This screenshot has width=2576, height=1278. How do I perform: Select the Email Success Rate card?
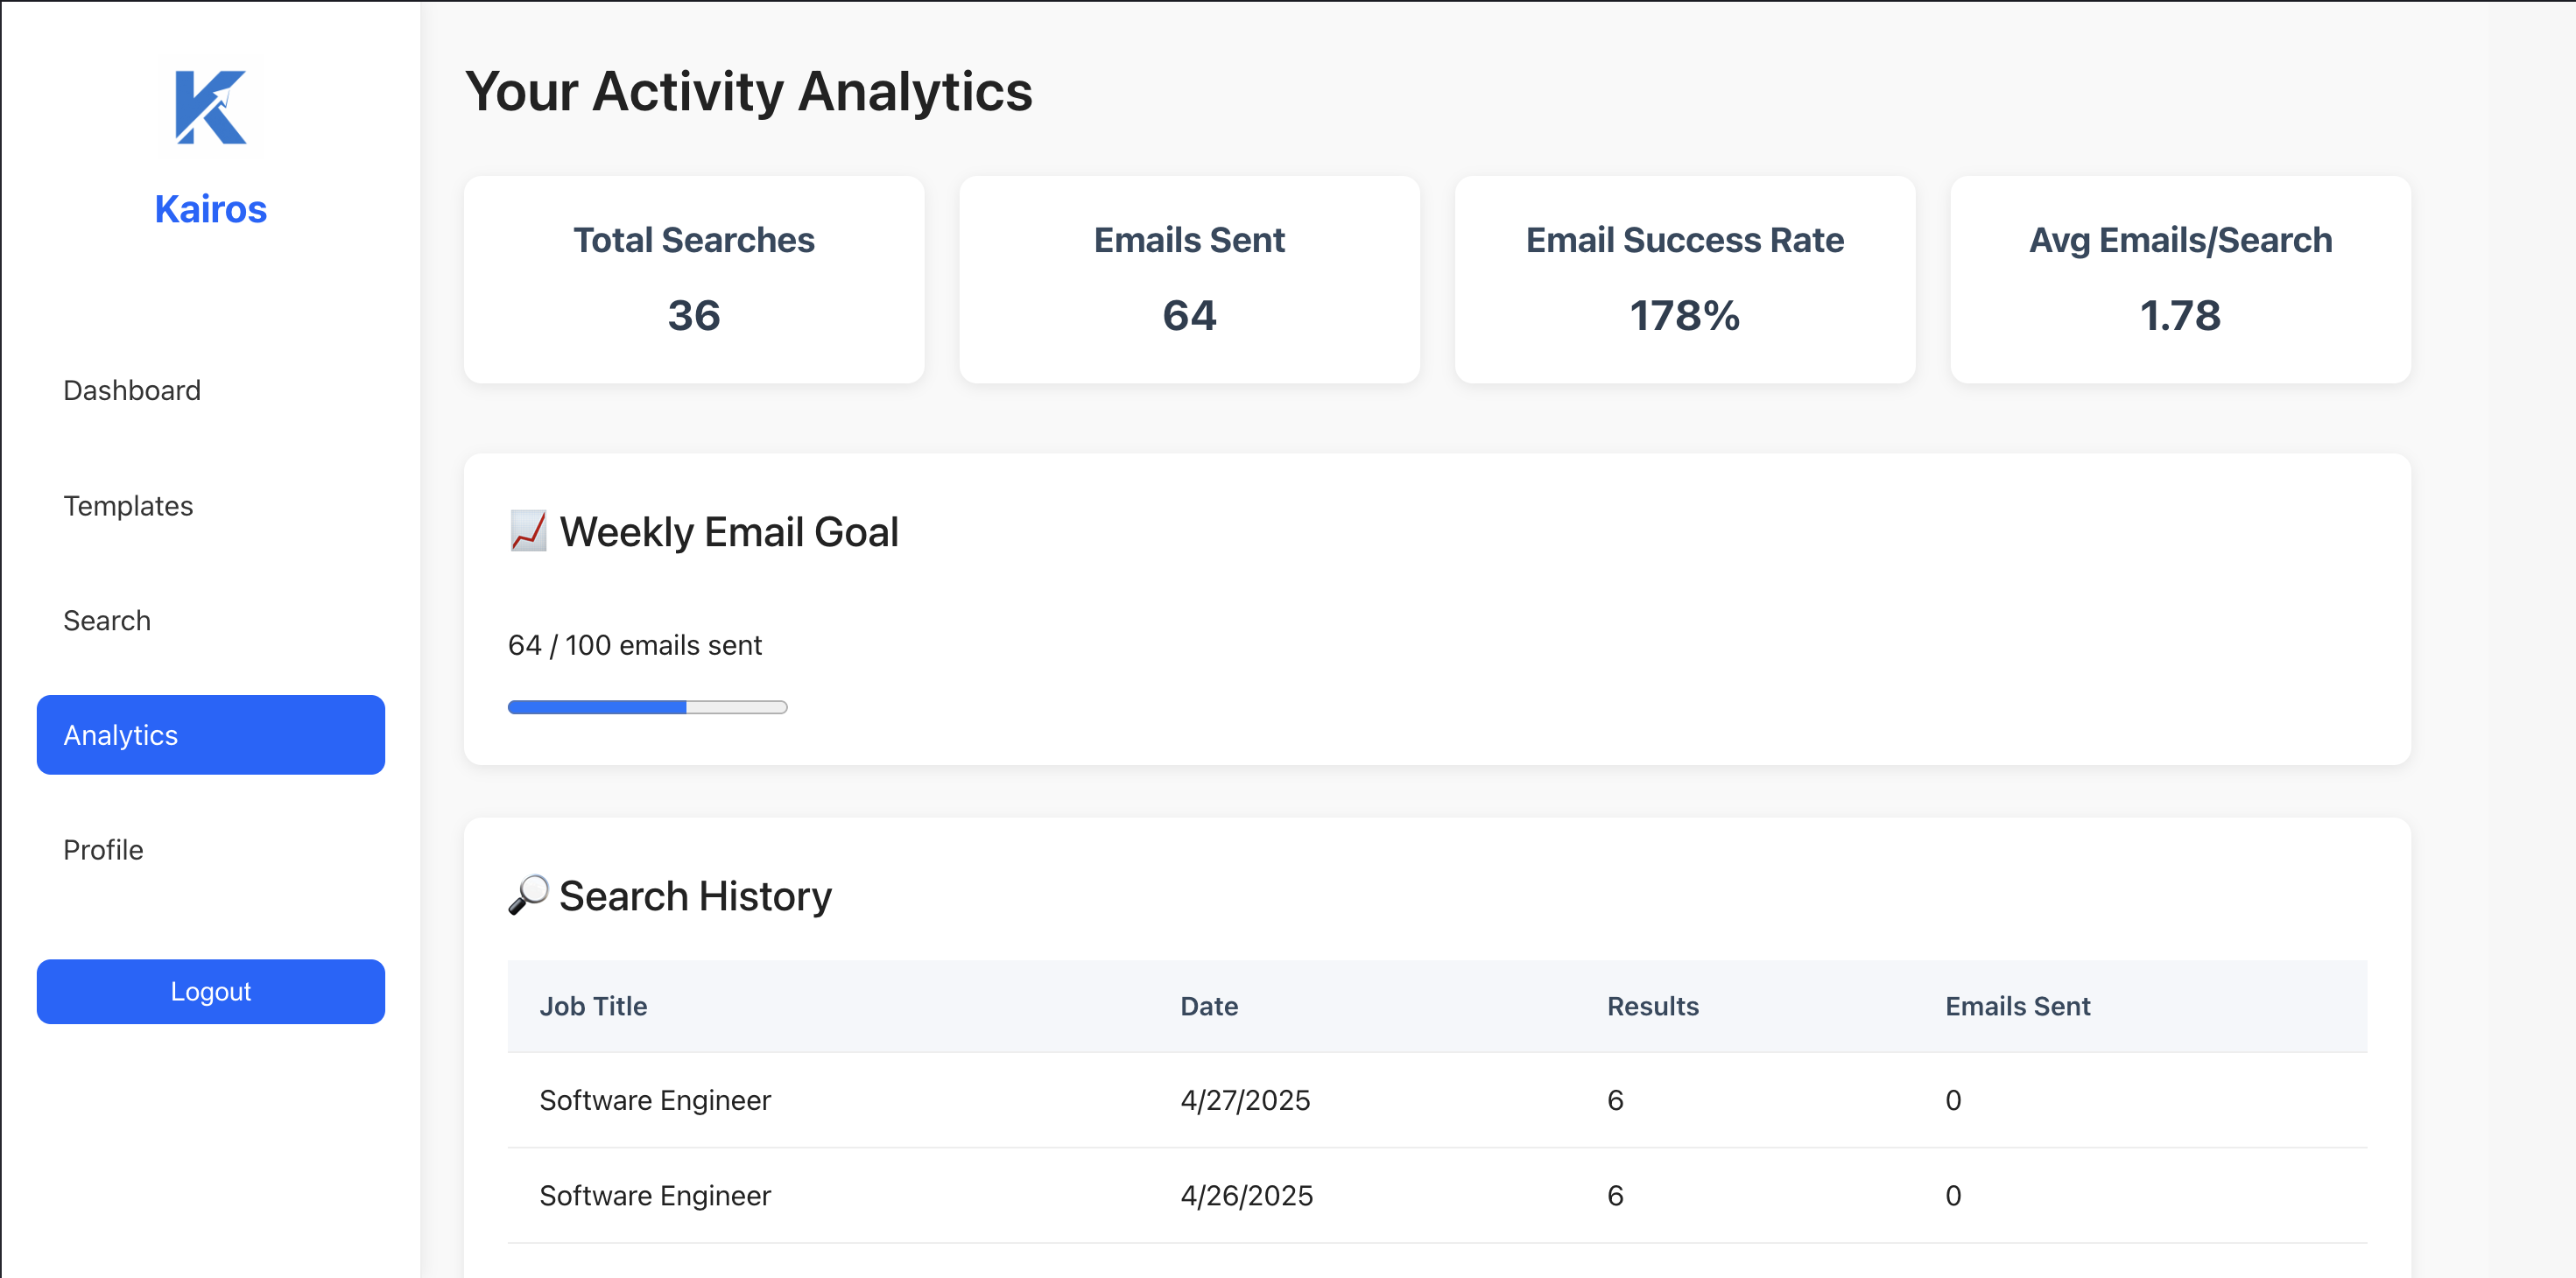click(x=1684, y=279)
